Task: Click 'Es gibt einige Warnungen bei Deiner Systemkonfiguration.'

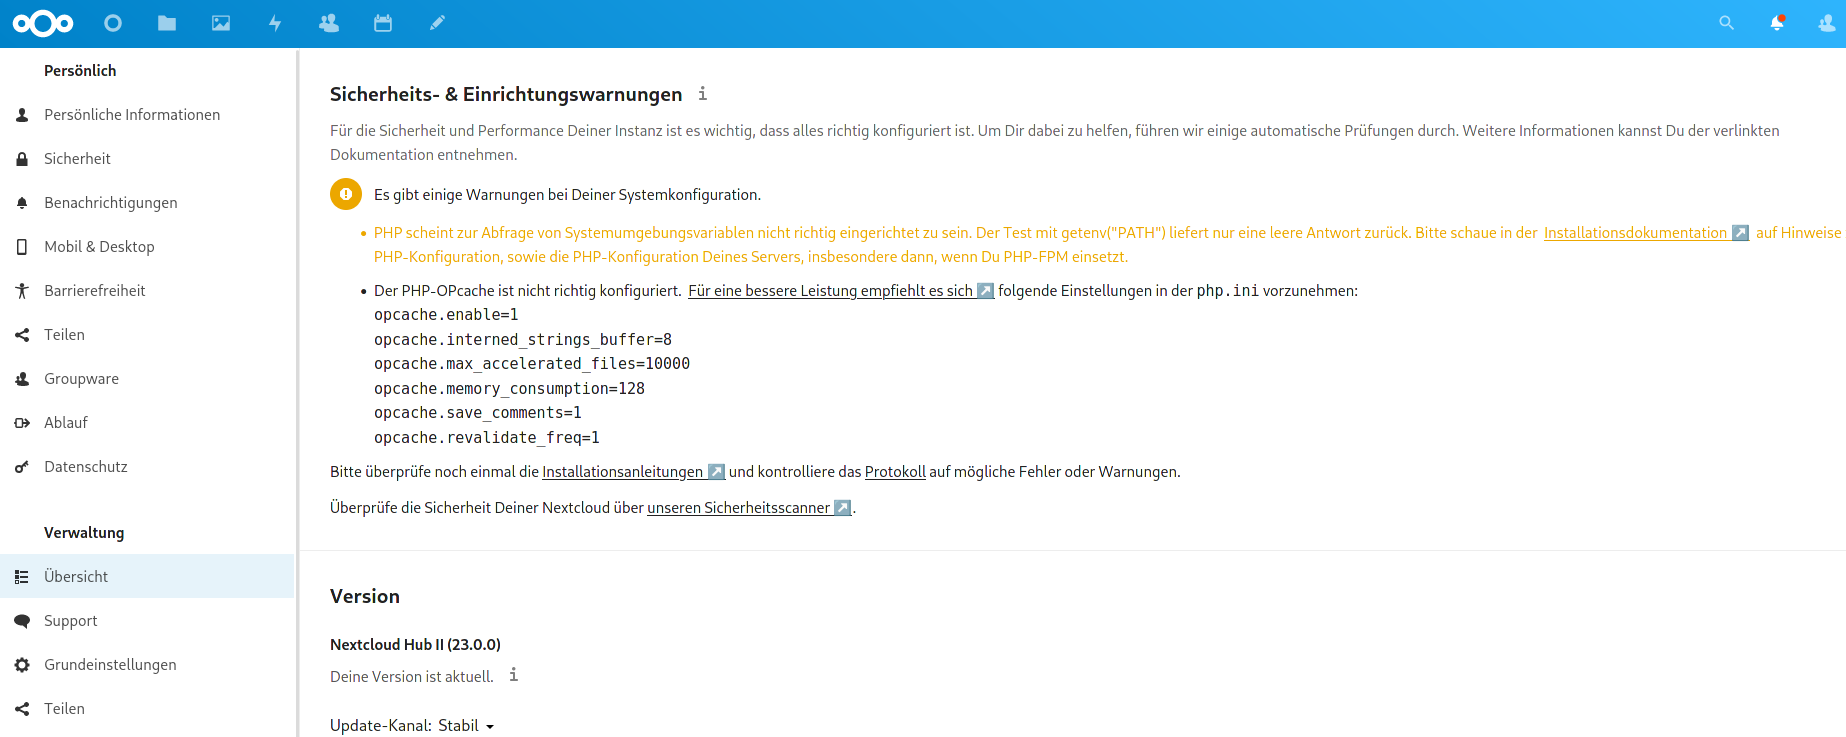Action: point(567,195)
